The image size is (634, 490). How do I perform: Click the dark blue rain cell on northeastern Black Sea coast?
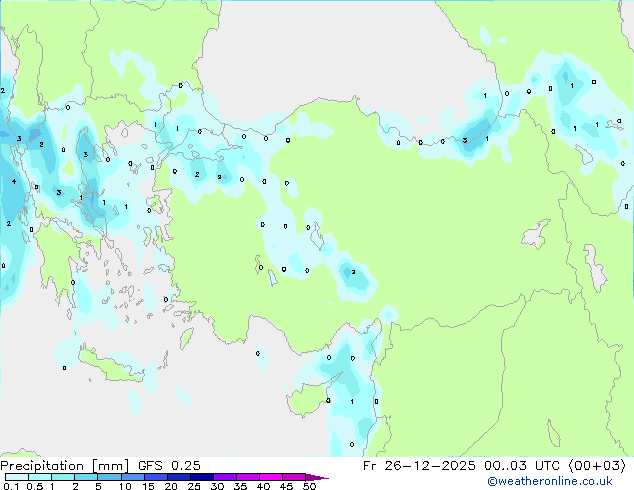point(568,78)
